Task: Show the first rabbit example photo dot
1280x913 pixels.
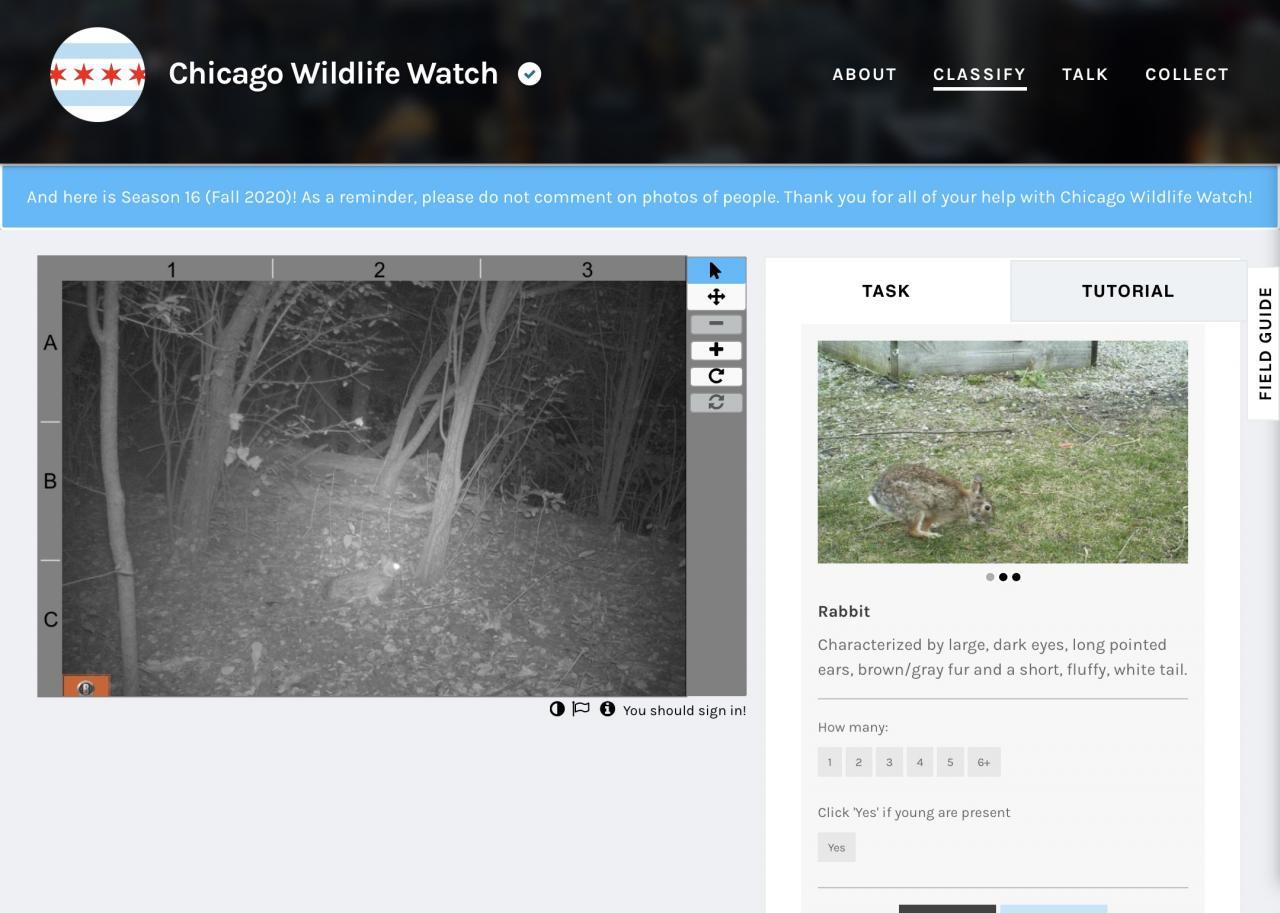Action: pos(990,577)
